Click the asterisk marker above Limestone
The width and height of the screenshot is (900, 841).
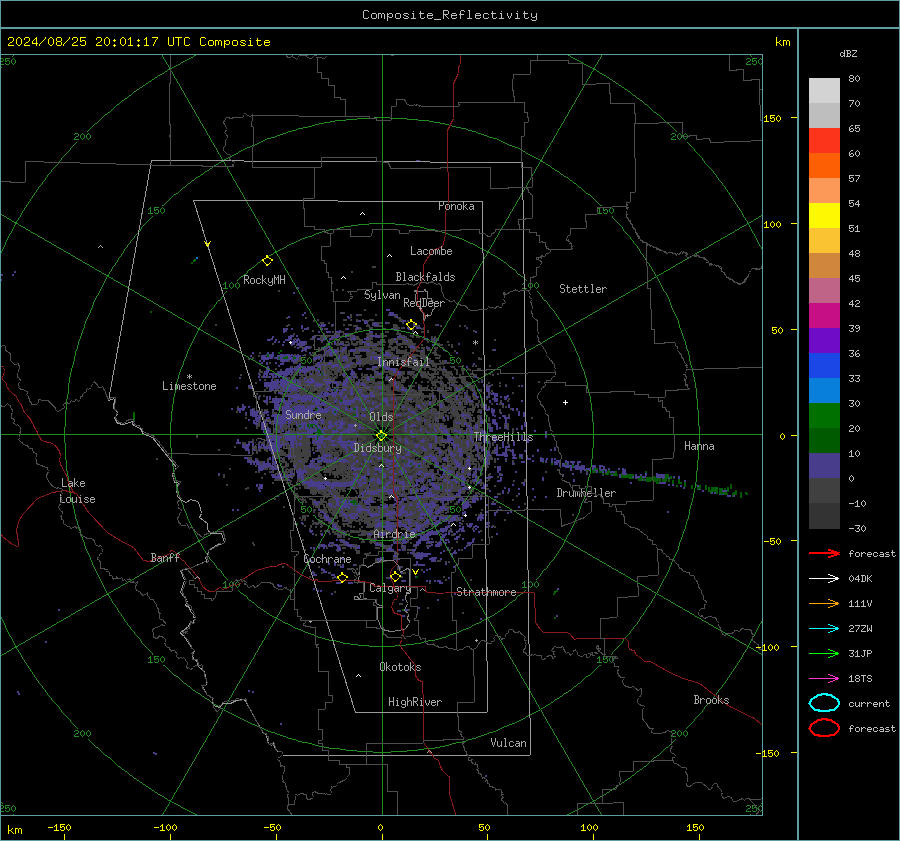pyautogui.click(x=189, y=377)
